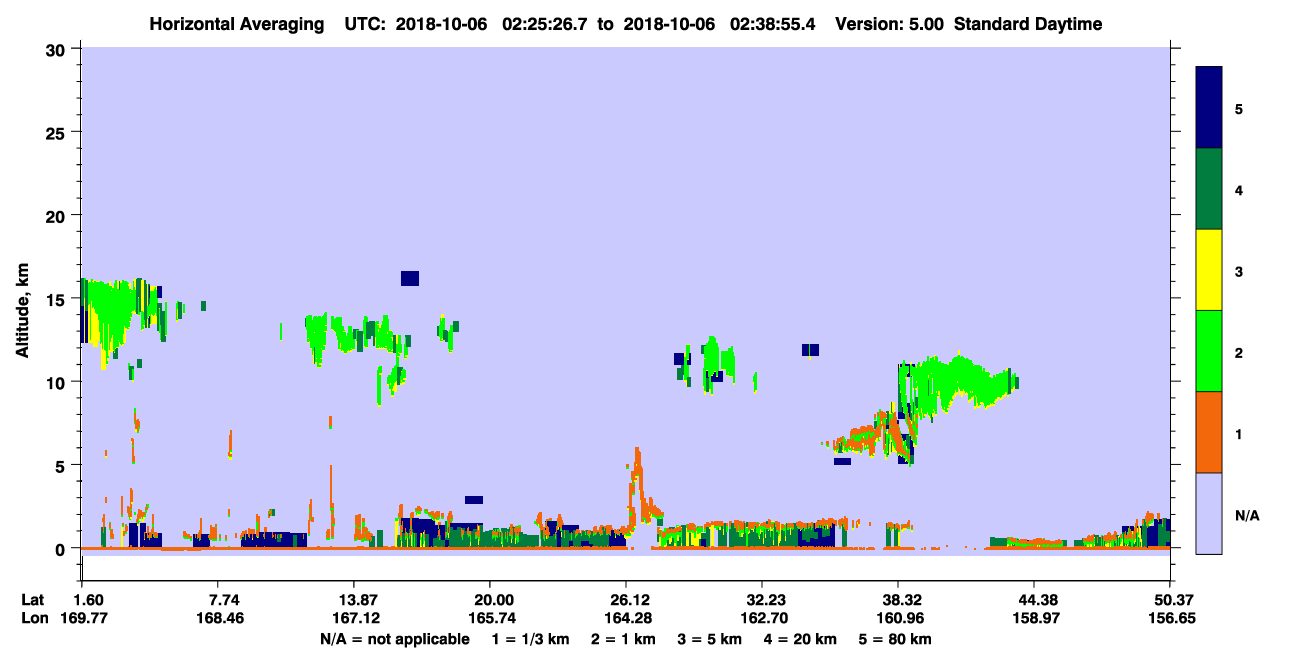Click the "2 = 1 km" legend note

(623, 638)
